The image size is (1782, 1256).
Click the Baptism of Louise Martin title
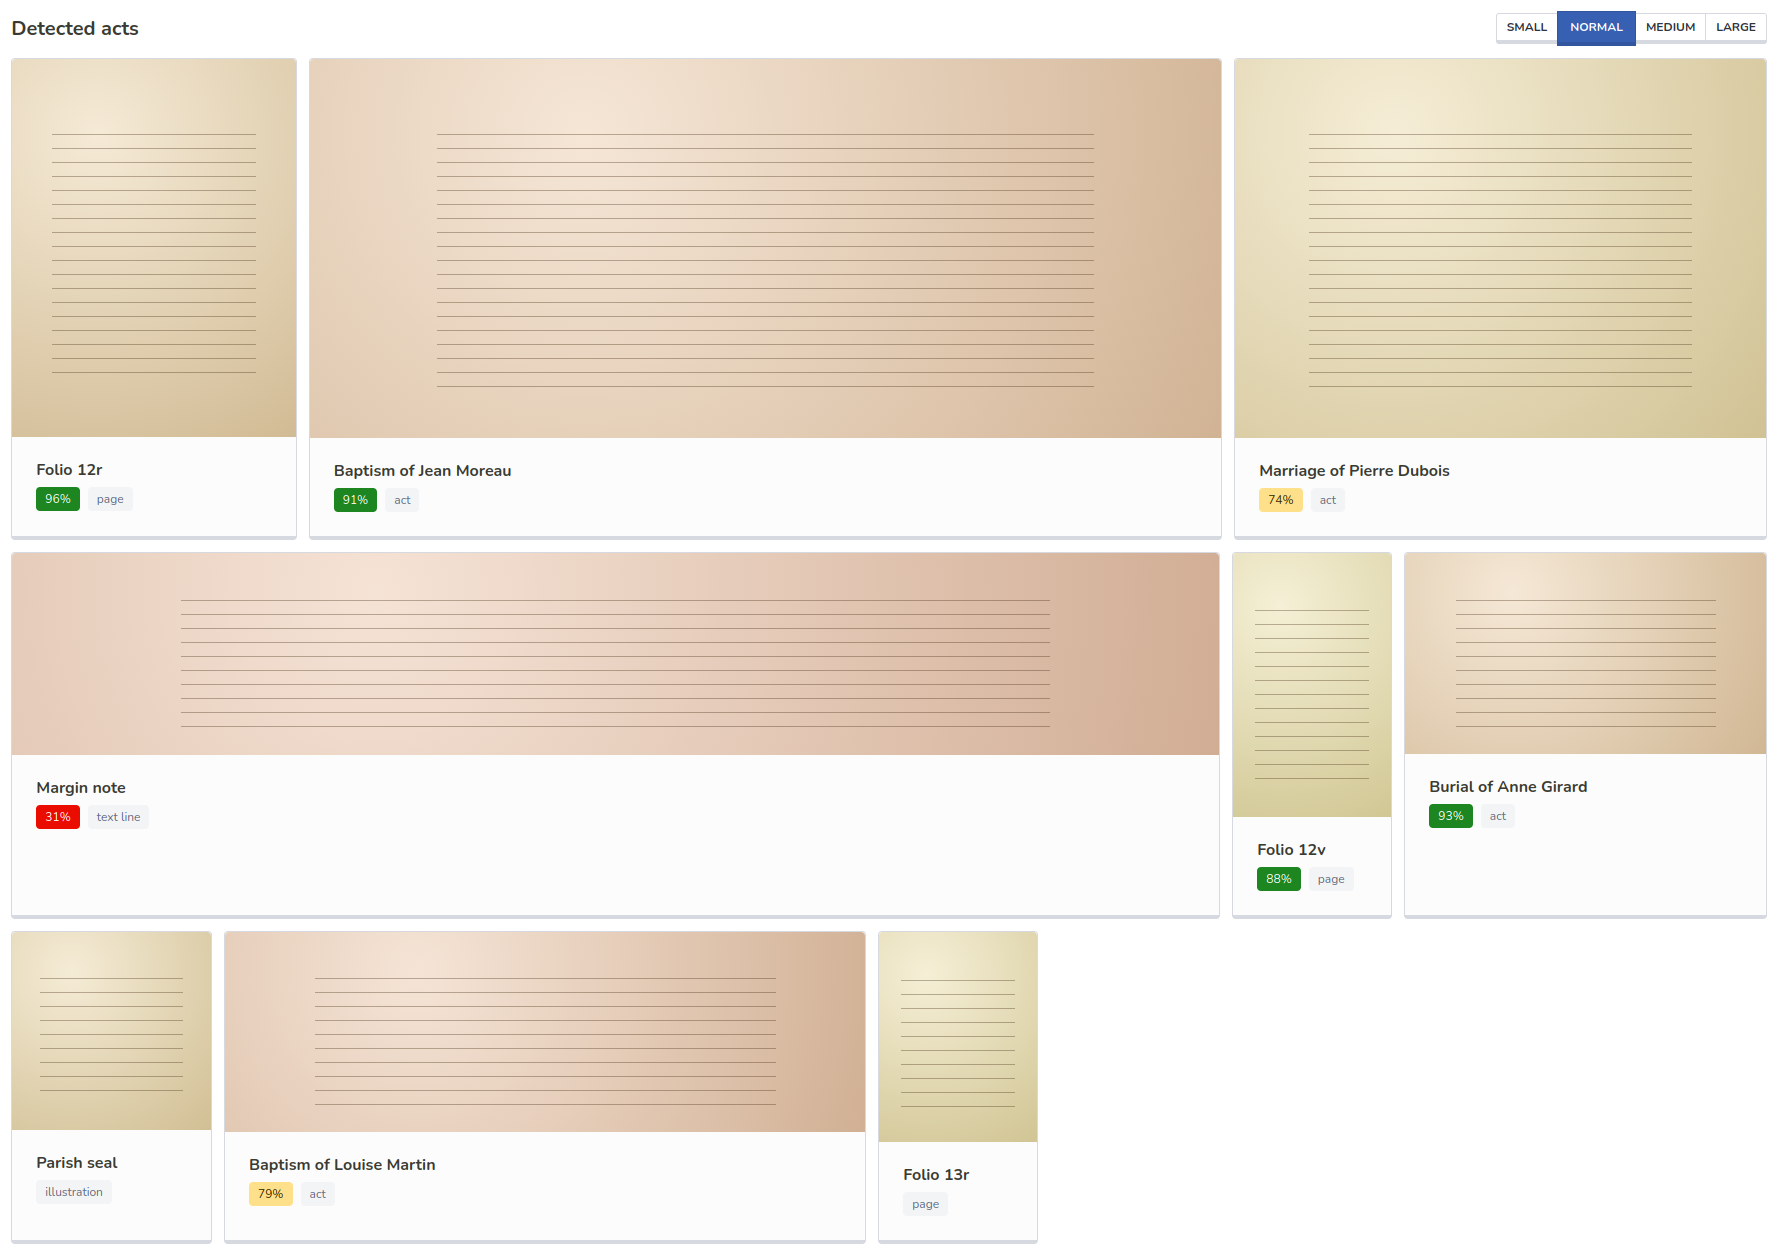(342, 1165)
